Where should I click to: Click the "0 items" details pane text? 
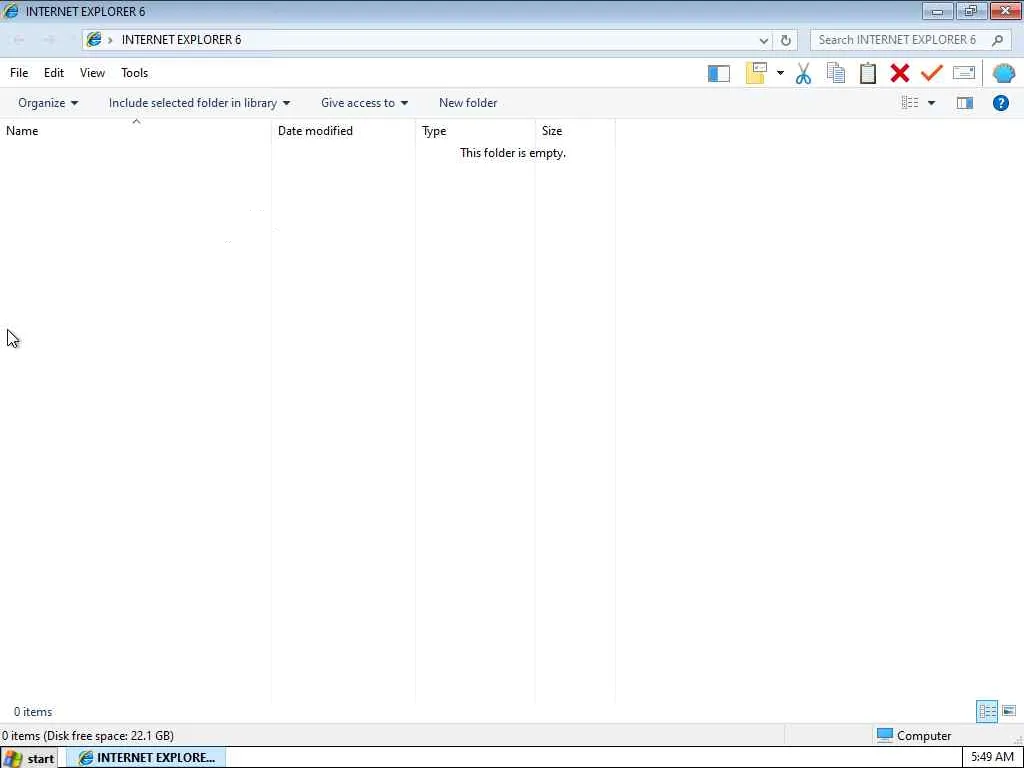33,712
